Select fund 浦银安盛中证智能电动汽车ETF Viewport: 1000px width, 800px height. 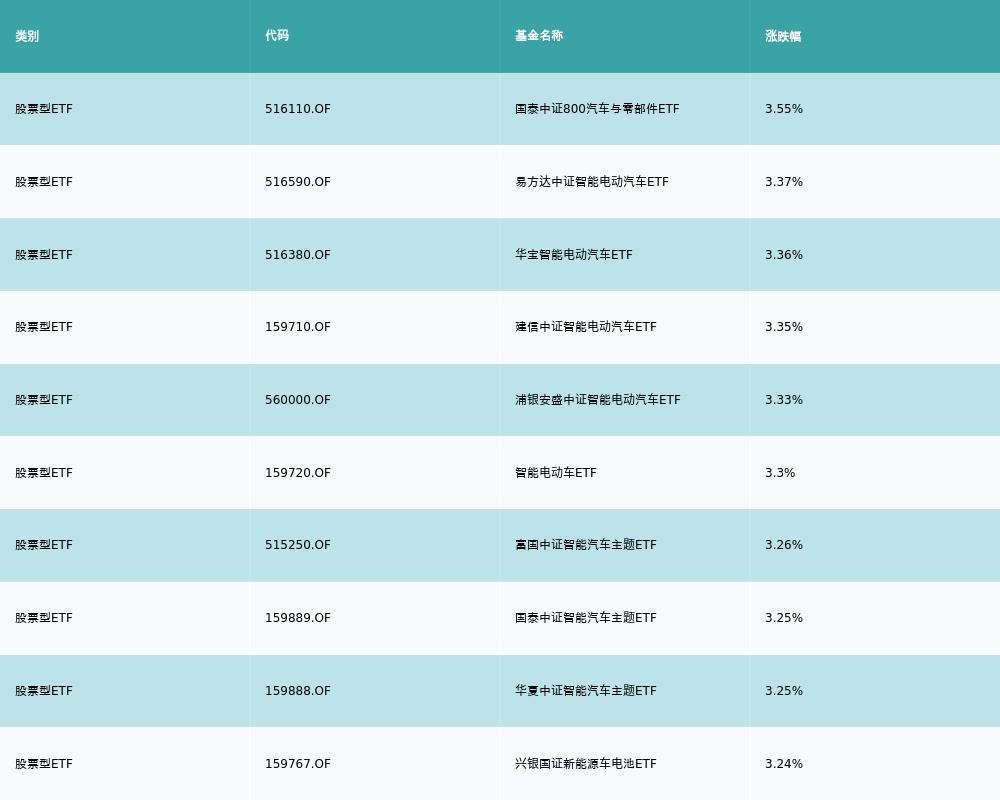coord(598,400)
